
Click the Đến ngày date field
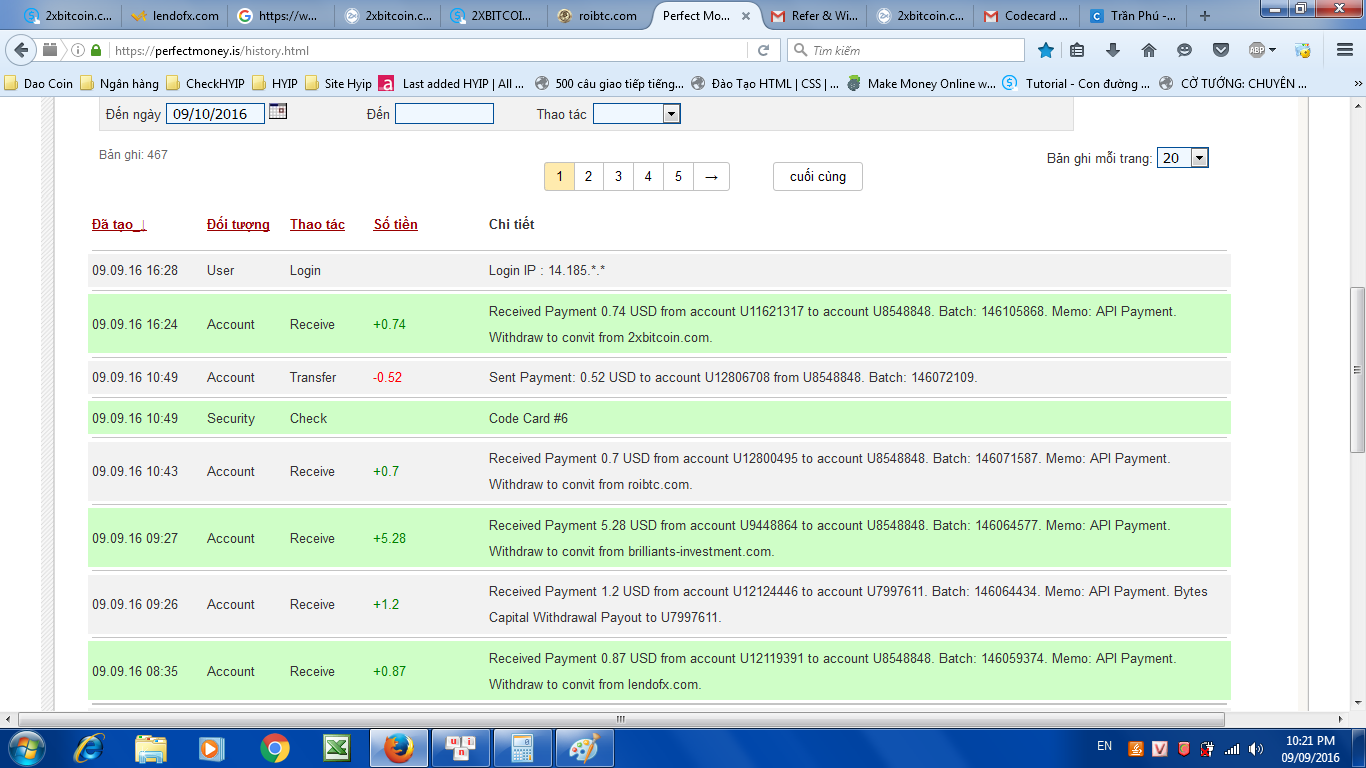pyautogui.click(x=215, y=114)
